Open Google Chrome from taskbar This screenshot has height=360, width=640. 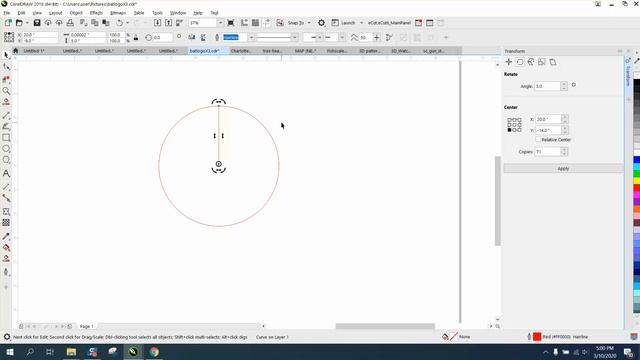154,352
